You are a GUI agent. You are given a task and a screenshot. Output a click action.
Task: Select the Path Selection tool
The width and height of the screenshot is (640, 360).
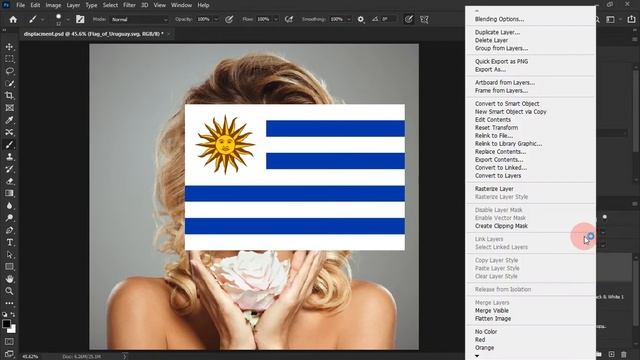9,255
